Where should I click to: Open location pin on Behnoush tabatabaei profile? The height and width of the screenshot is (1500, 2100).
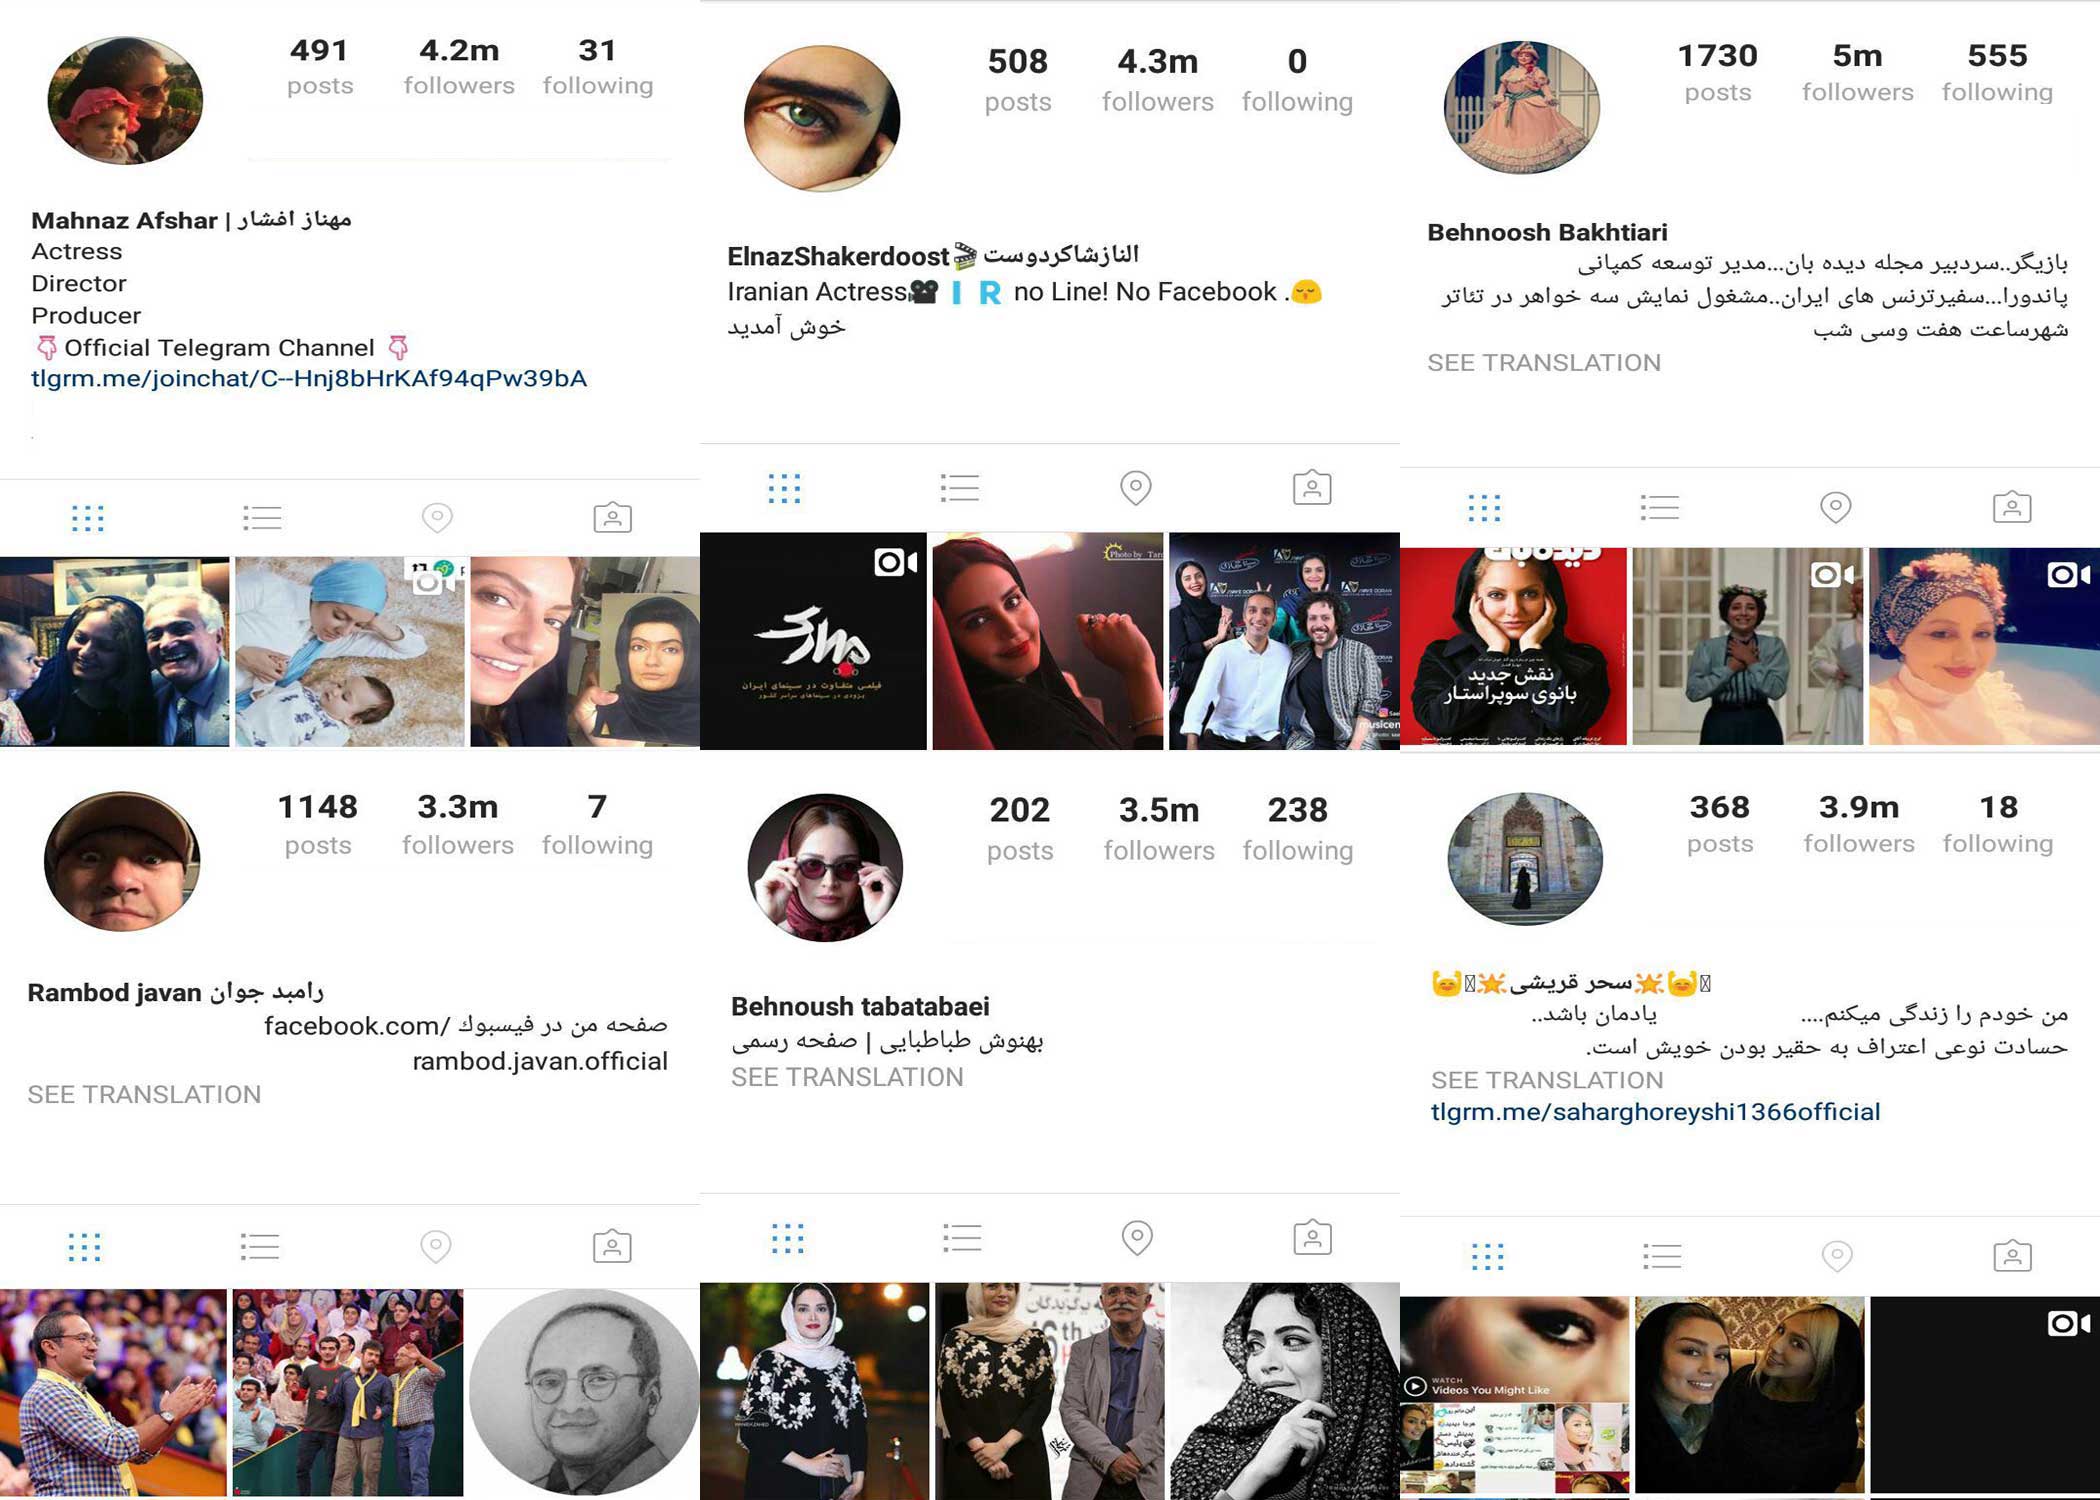pyautogui.click(x=1136, y=1238)
